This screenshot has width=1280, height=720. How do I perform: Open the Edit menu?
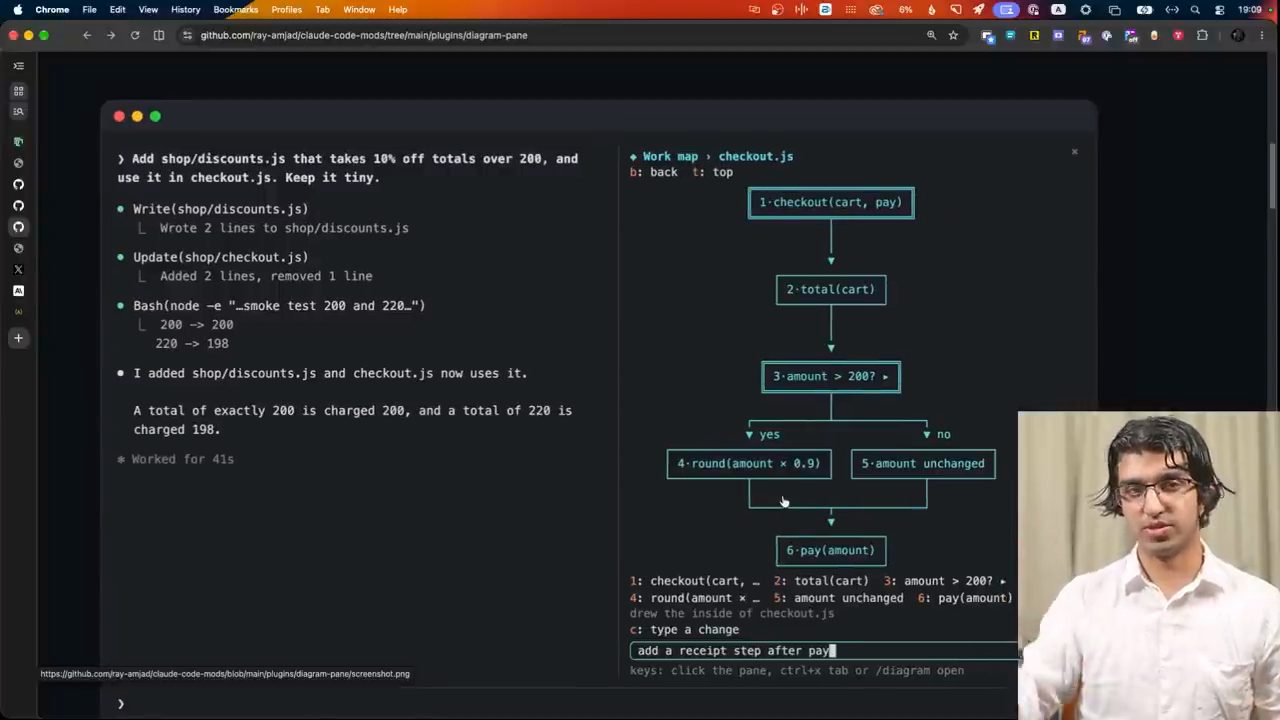[x=117, y=10]
